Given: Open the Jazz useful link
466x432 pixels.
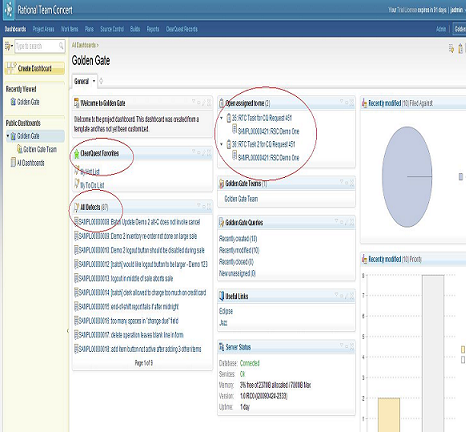Looking at the screenshot, I should coord(223,323).
